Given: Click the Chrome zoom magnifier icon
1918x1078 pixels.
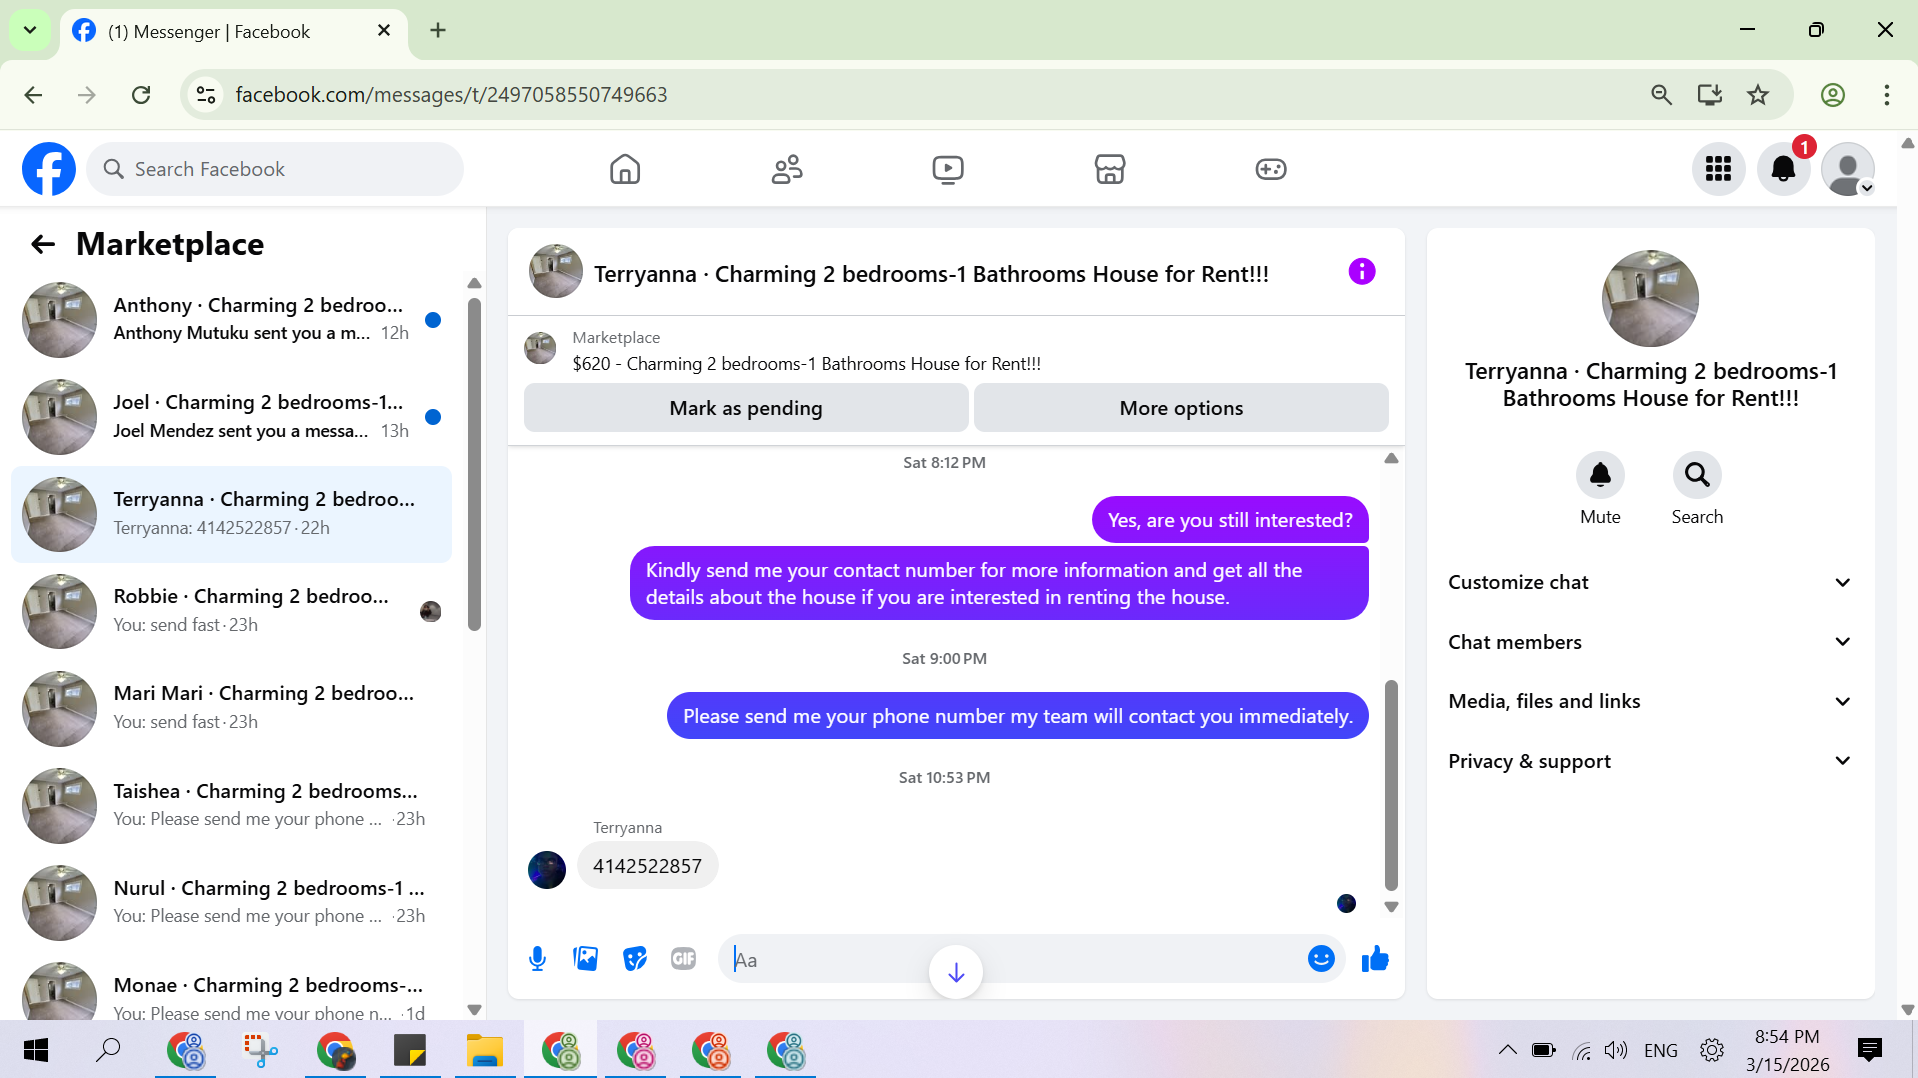Looking at the screenshot, I should (1661, 95).
